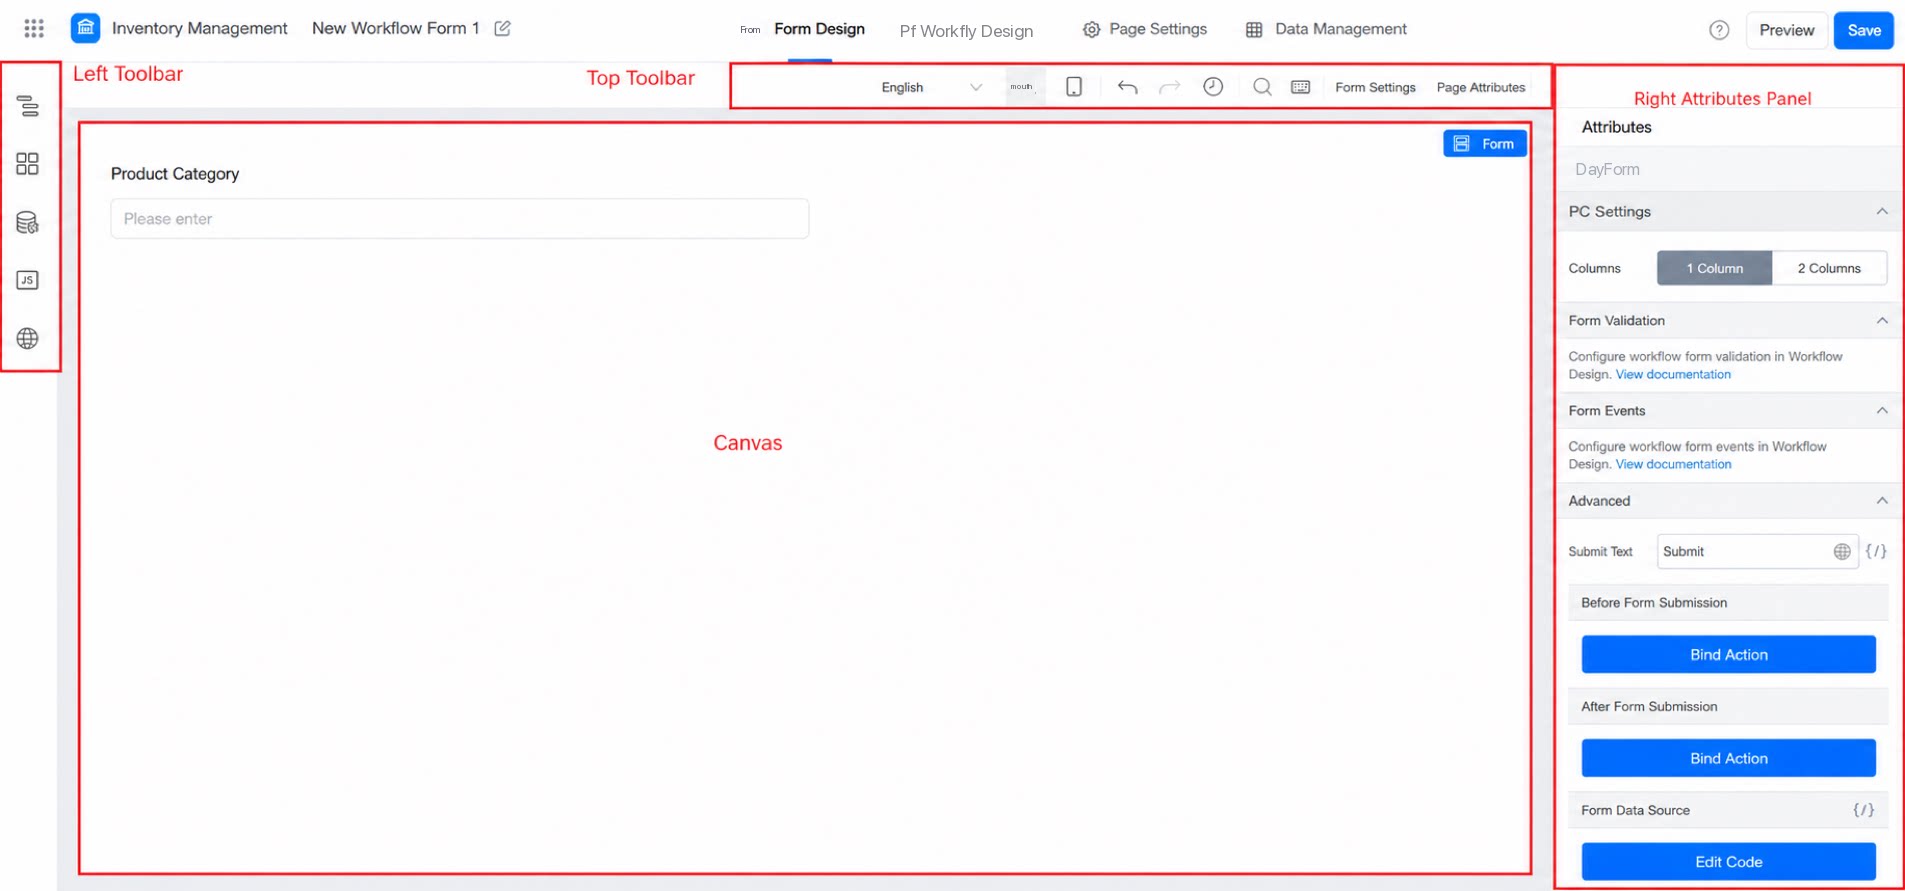The height and width of the screenshot is (891, 1905).
Task: Open the English language dropdown
Action: coord(931,87)
